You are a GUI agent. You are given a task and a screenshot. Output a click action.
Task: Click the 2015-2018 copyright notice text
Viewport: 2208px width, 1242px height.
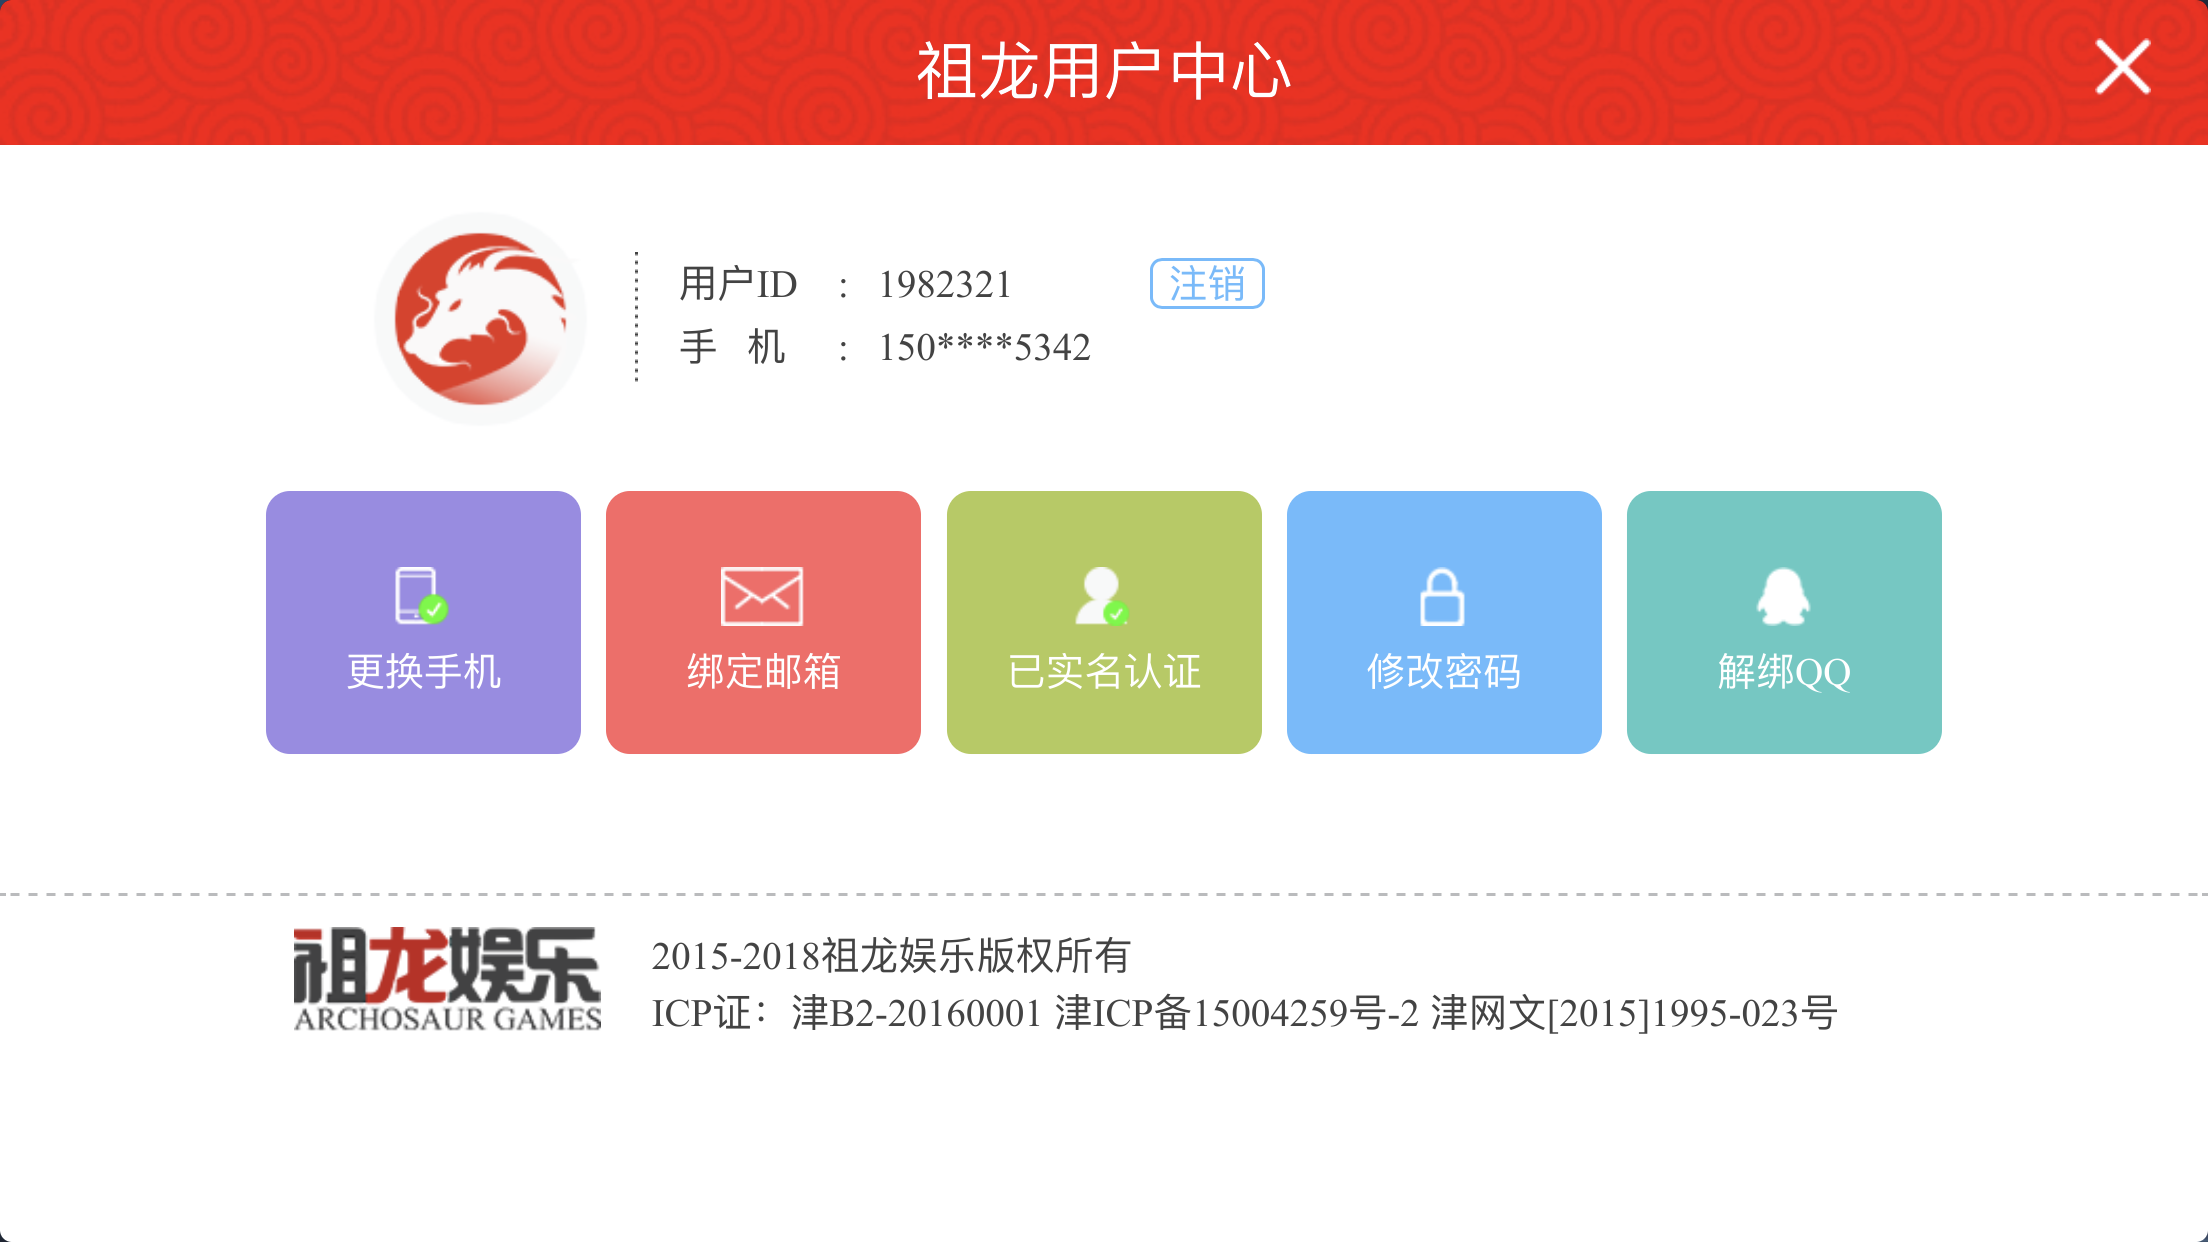(x=891, y=956)
